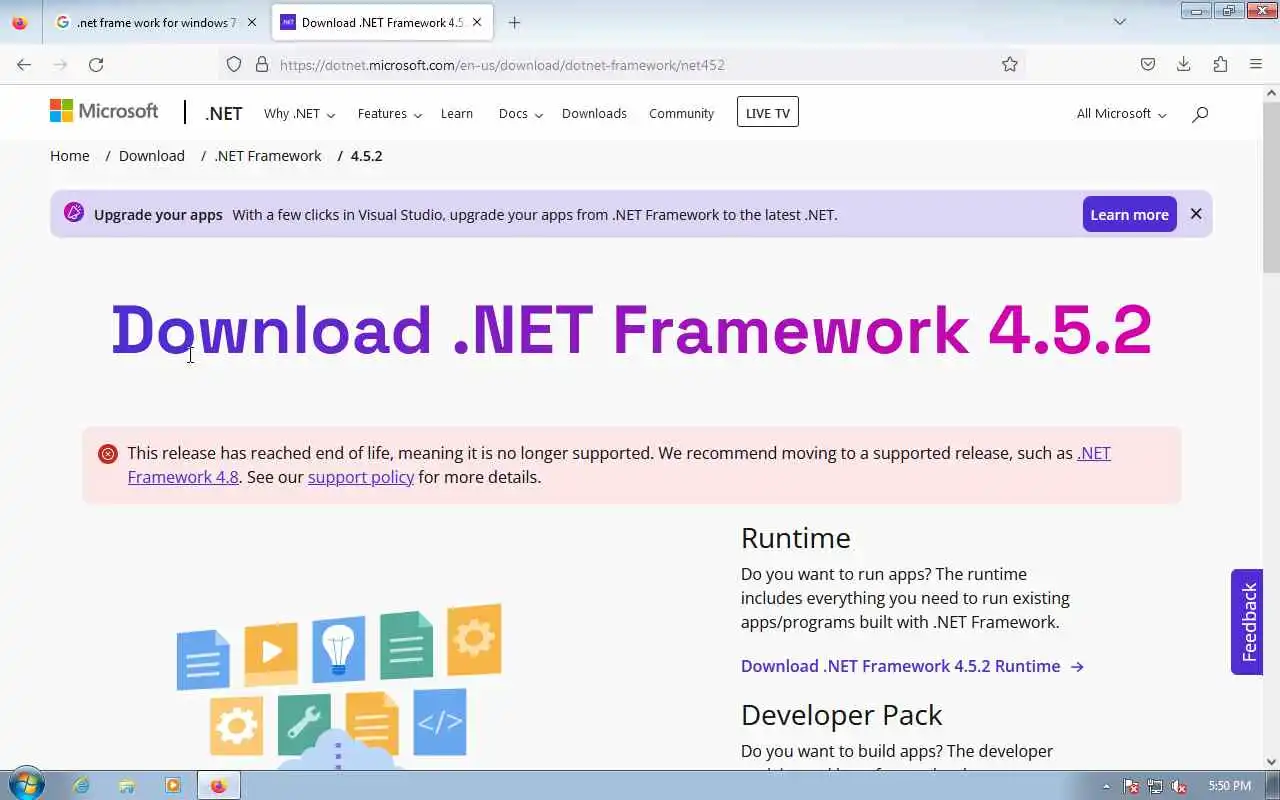Click the scrollbar down arrow
The height and width of the screenshot is (800, 1280).
pyautogui.click(x=1271, y=762)
